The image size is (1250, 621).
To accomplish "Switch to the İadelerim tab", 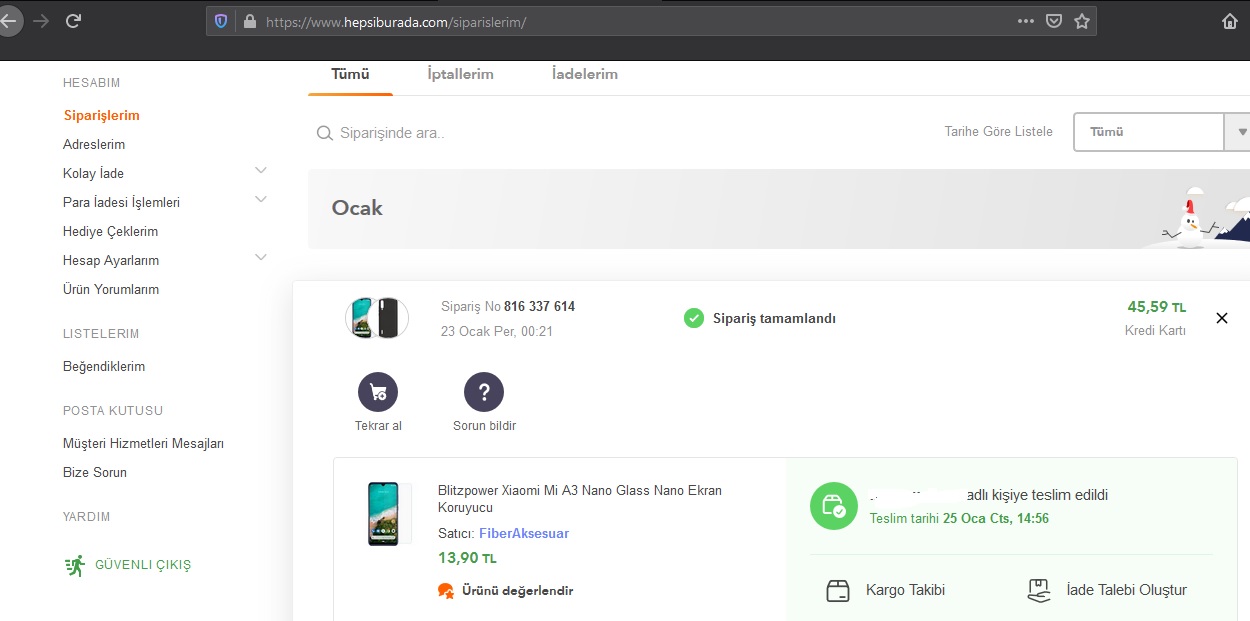I will pyautogui.click(x=585, y=74).
